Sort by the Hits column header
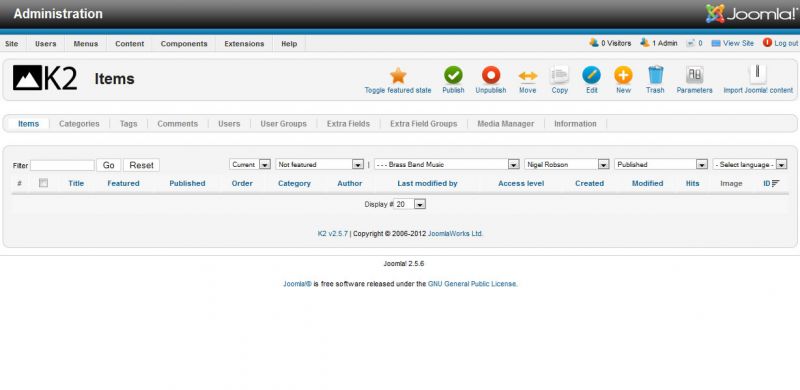Viewport: 800px width, 390px height. pos(692,183)
